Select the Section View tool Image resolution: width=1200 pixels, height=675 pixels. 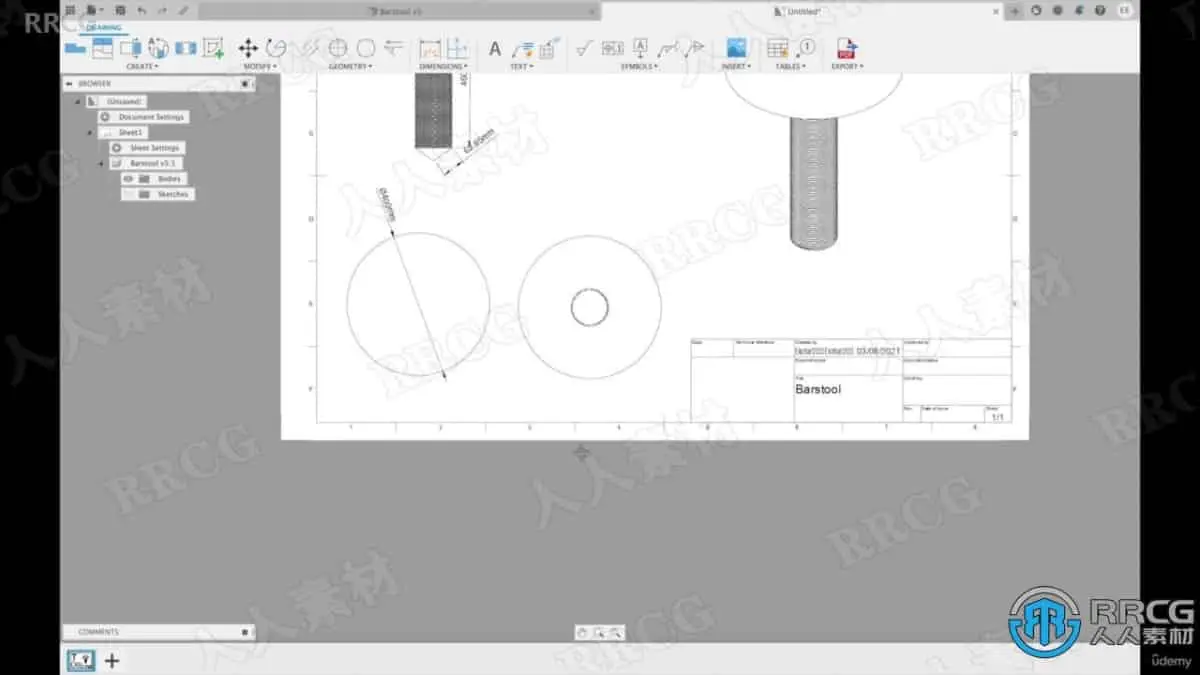click(130, 47)
